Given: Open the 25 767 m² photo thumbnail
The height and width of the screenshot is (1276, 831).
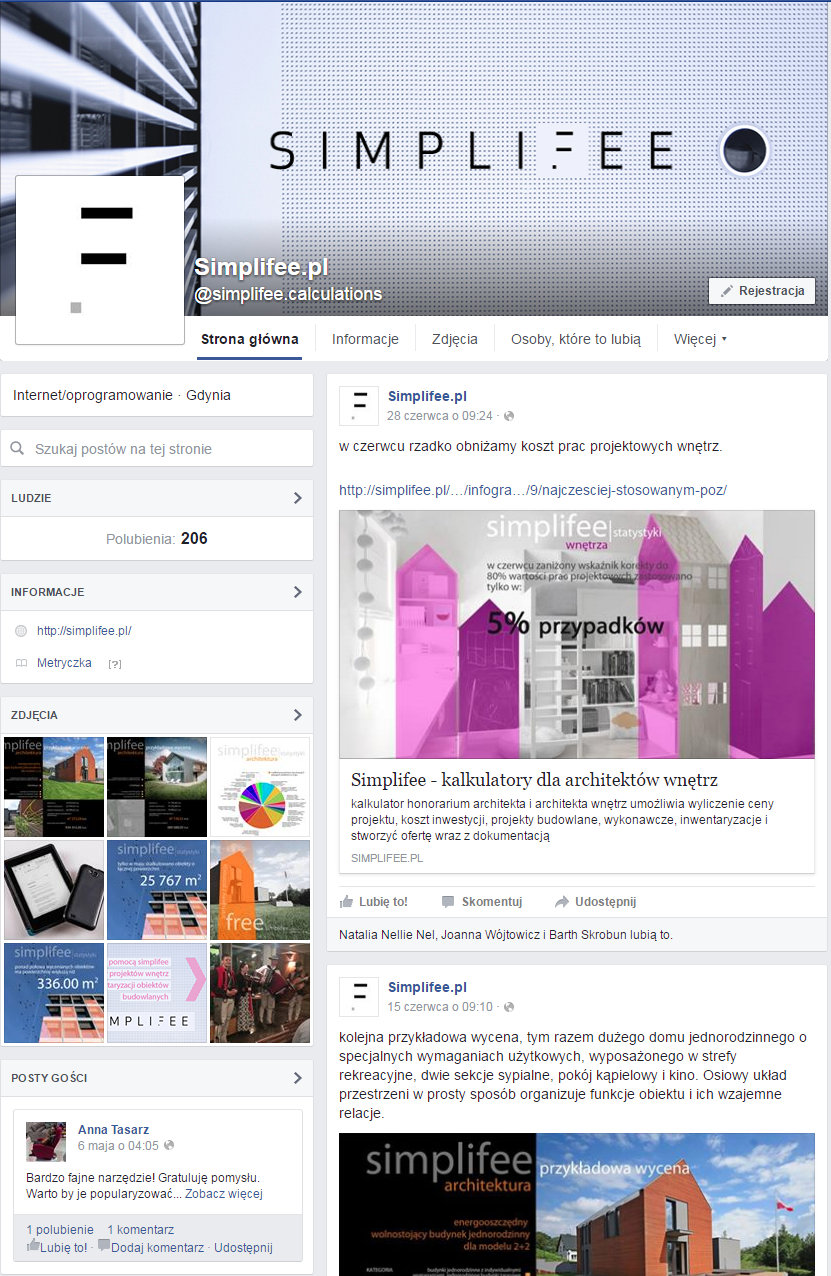Looking at the screenshot, I should coord(157,890).
